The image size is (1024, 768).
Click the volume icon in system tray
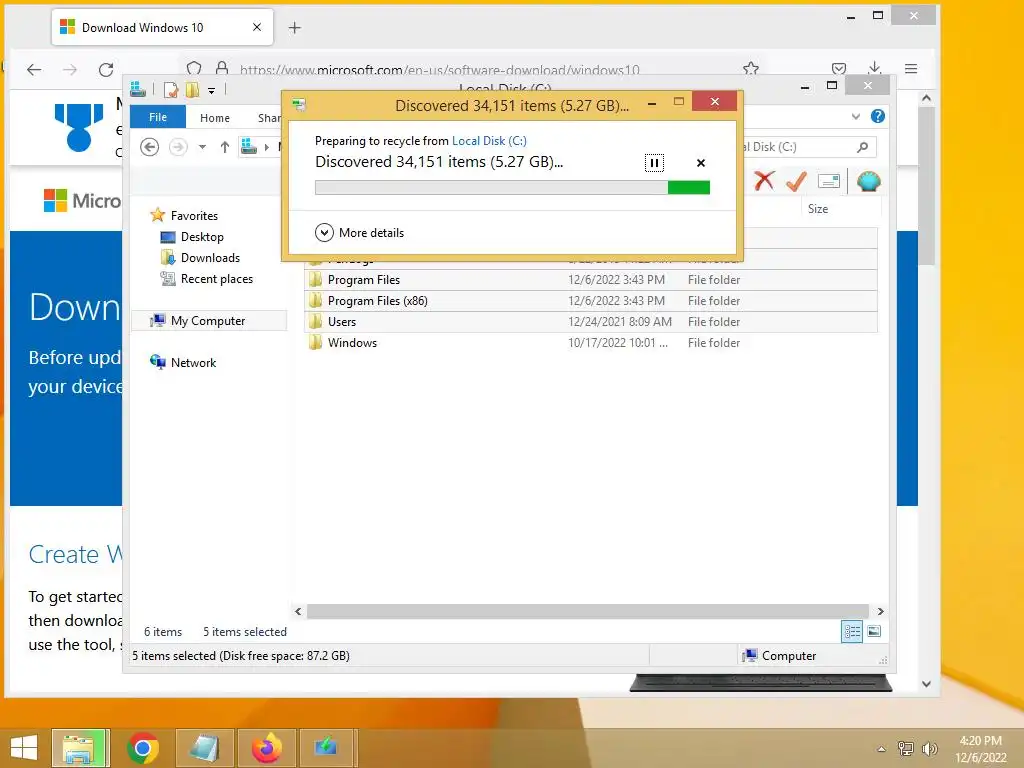(x=929, y=748)
